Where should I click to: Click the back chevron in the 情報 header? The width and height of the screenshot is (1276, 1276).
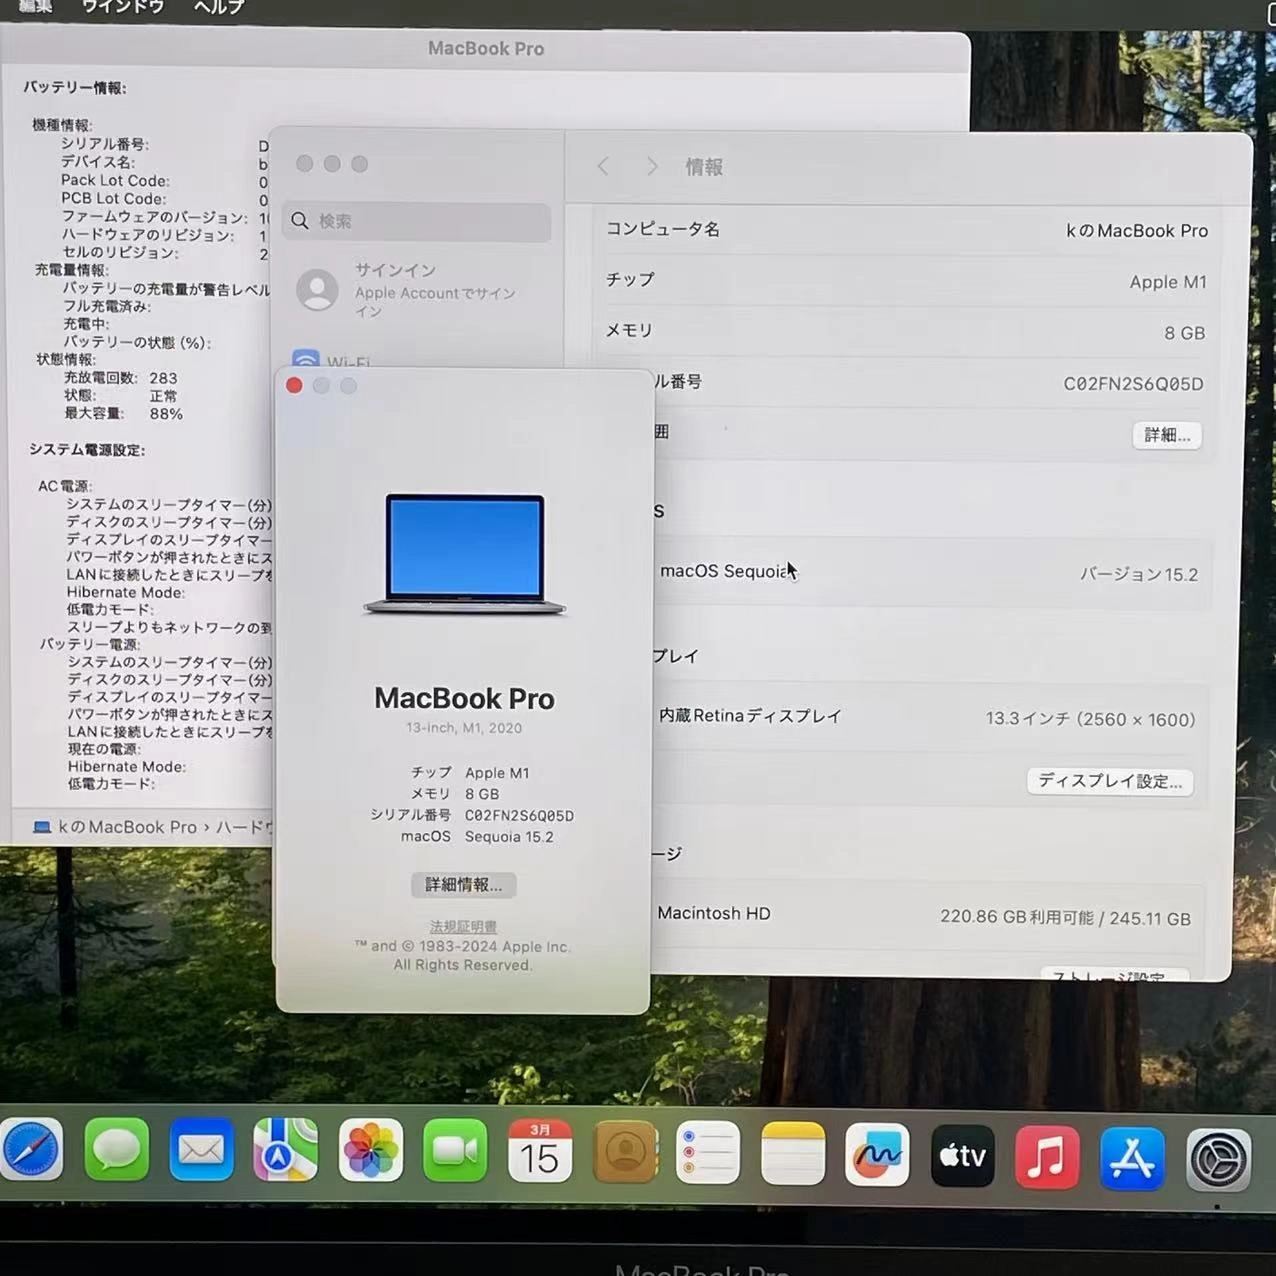[x=603, y=166]
